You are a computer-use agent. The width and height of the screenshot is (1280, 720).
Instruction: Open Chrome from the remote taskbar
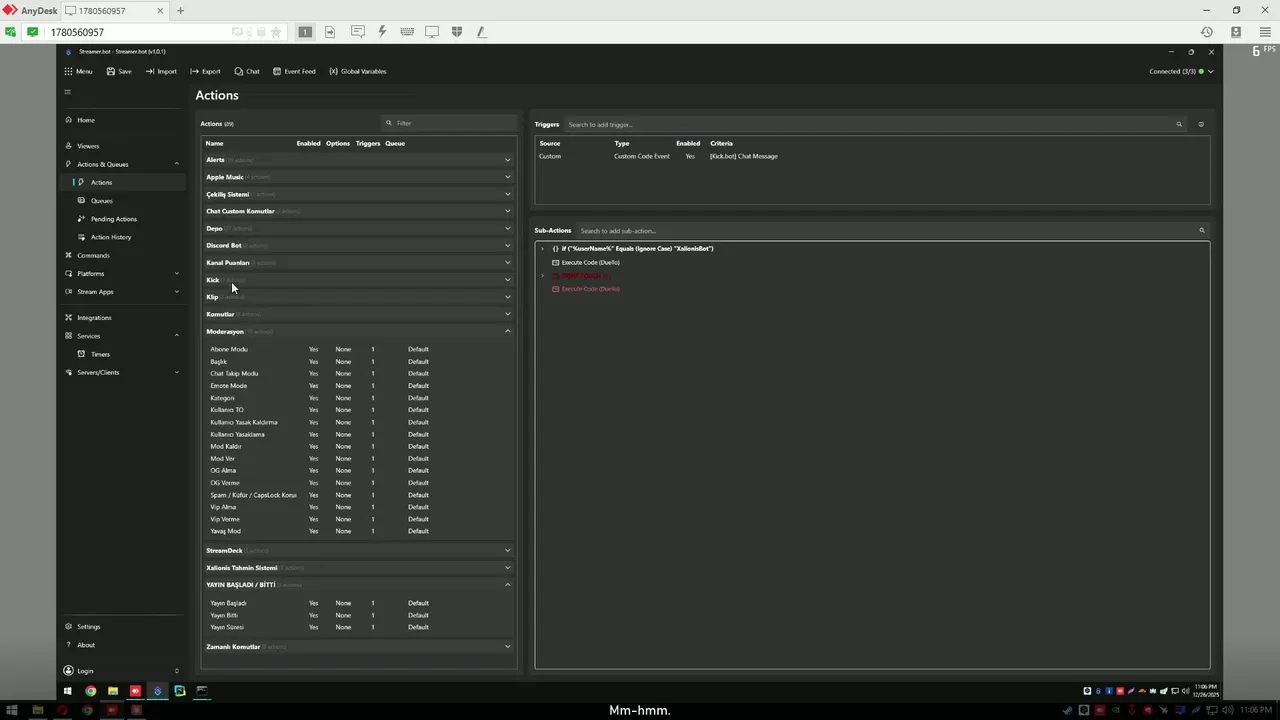coord(90,691)
